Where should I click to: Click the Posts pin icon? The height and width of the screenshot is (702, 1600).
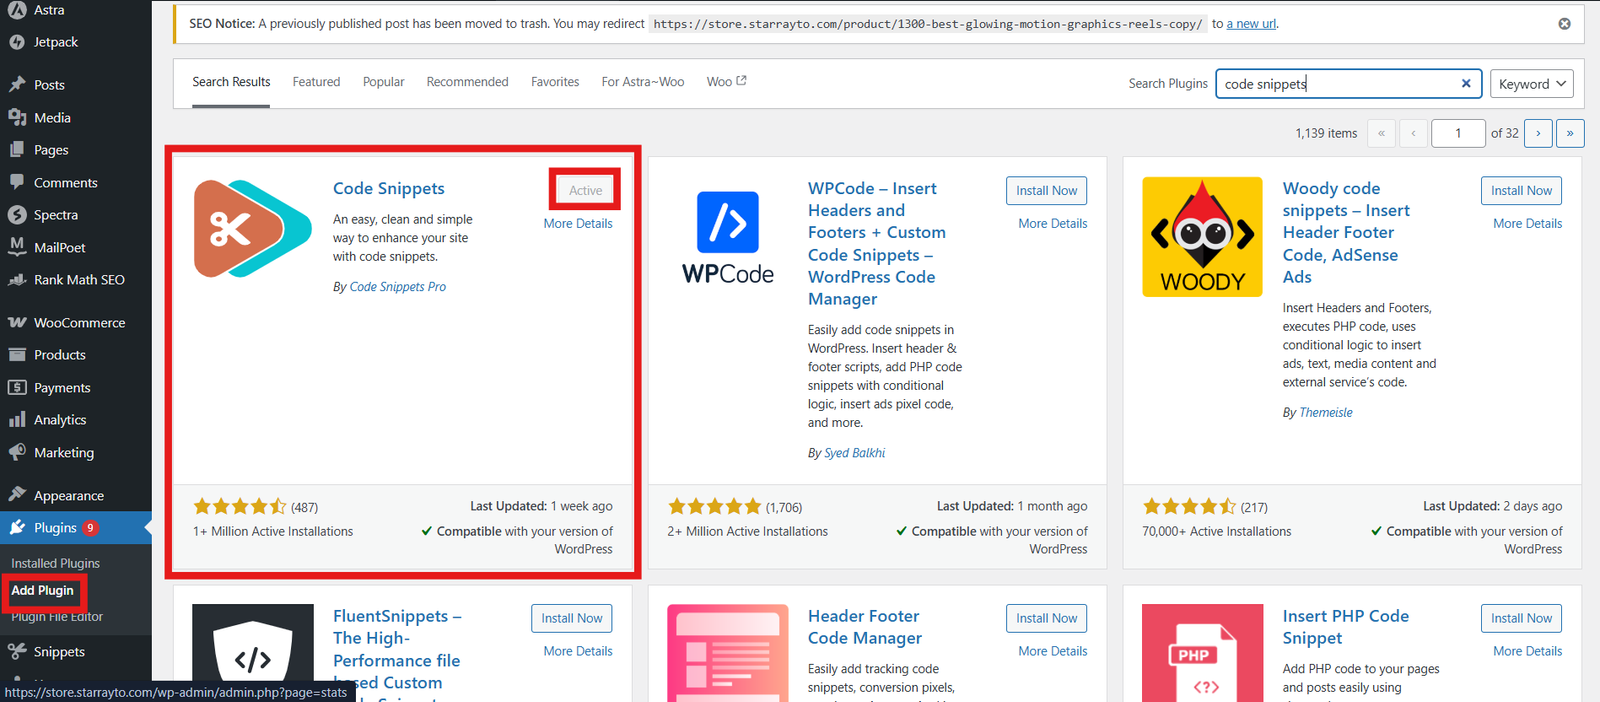coord(17,85)
